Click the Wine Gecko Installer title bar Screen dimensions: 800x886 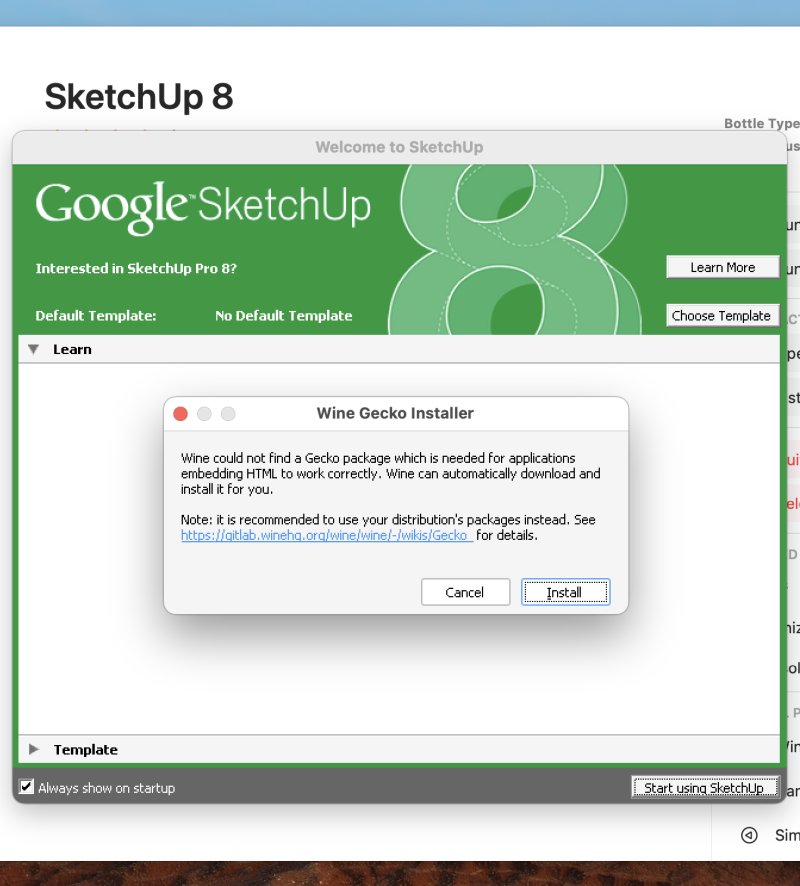(x=395, y=413)
